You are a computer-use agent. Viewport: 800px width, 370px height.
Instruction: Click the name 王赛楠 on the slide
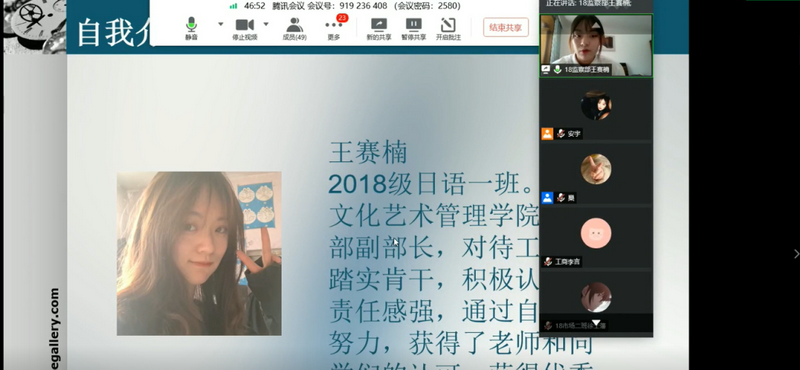[x=367, y=153]
